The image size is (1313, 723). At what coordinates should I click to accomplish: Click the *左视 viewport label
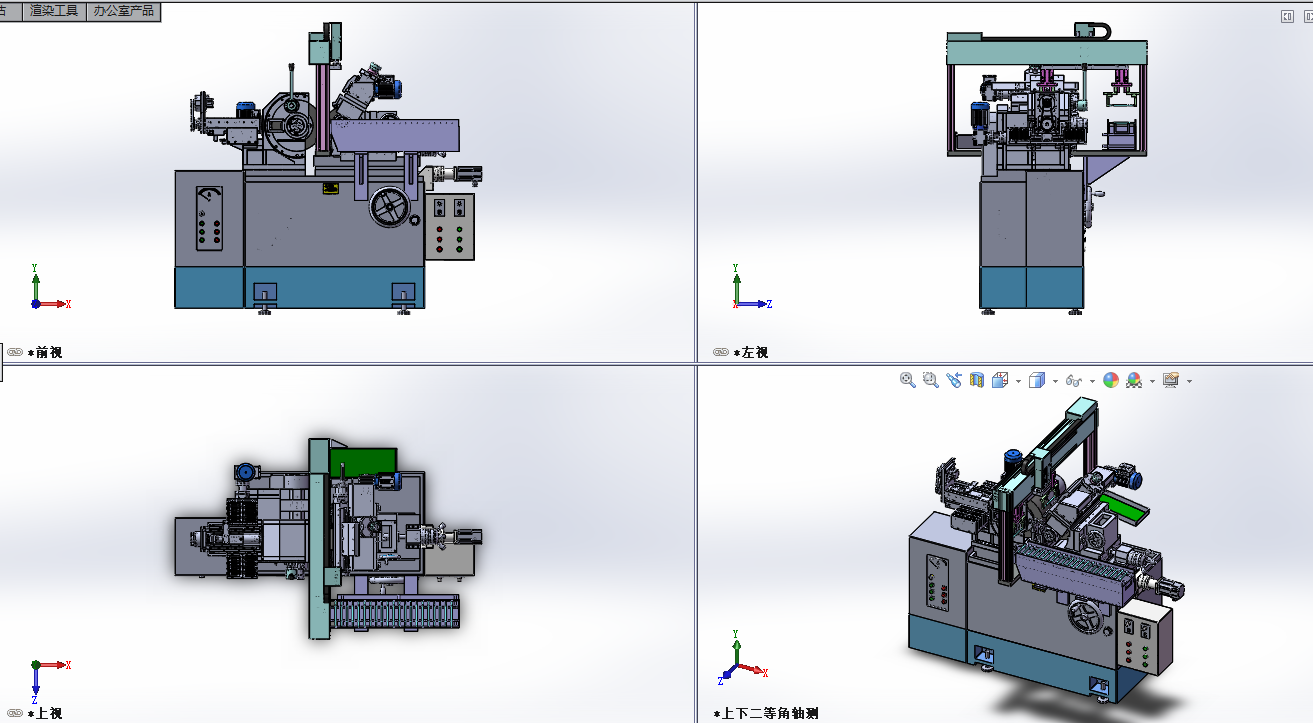pyautogui.click(x=751, y=352)
